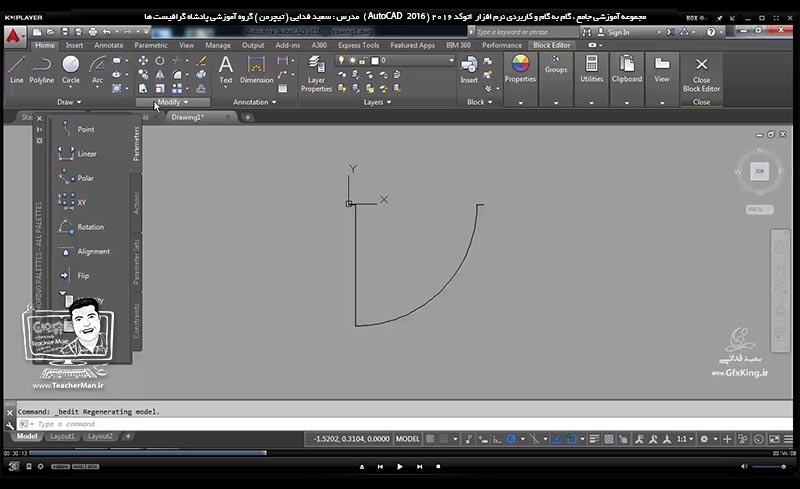
Task: Click the Explode tool icon
Action: [202, 75]
